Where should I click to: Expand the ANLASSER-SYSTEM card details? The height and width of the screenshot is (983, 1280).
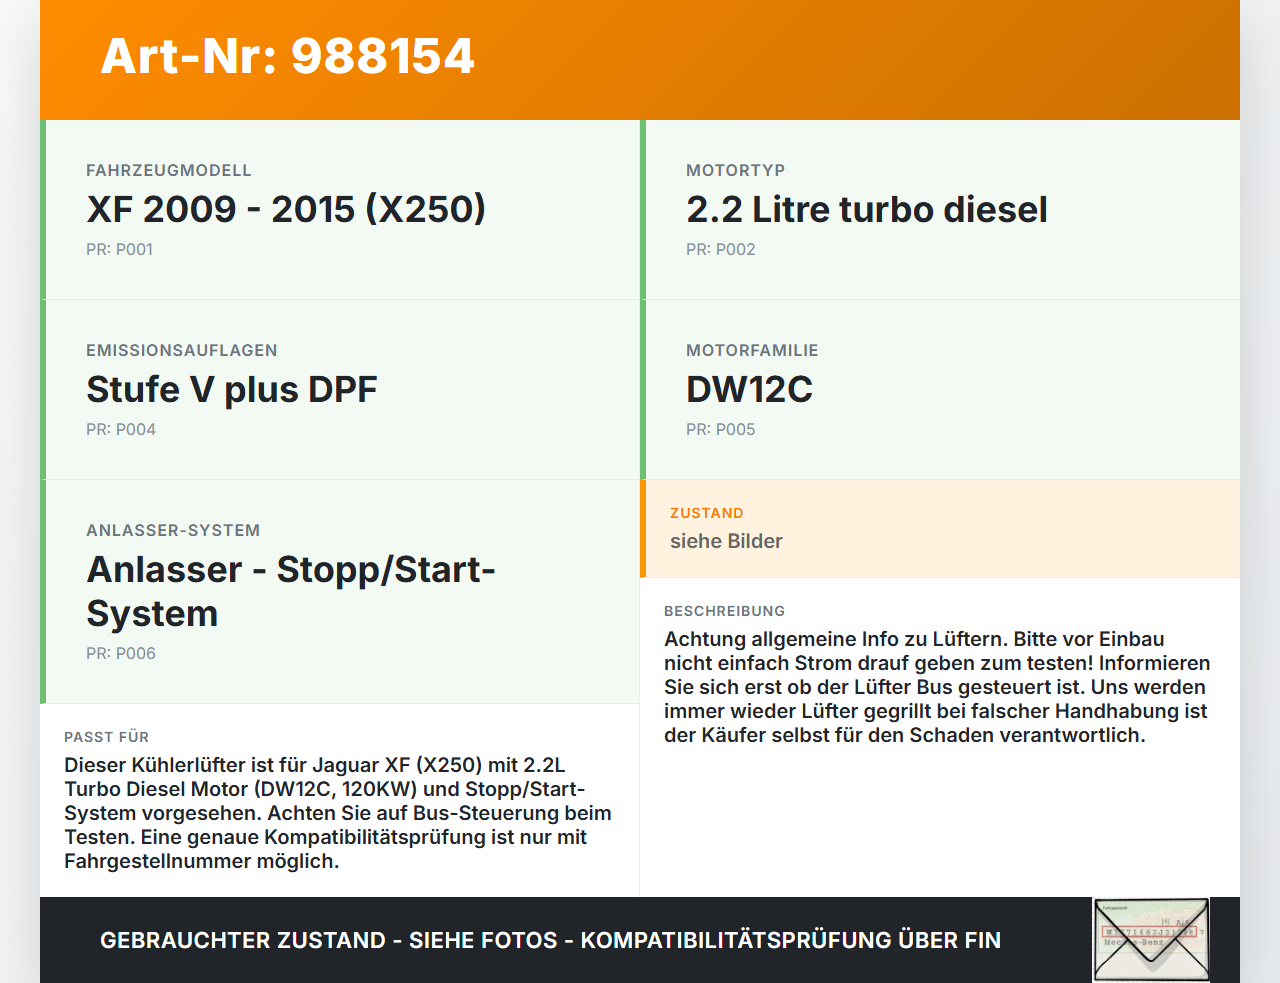[x=340, y=590]
